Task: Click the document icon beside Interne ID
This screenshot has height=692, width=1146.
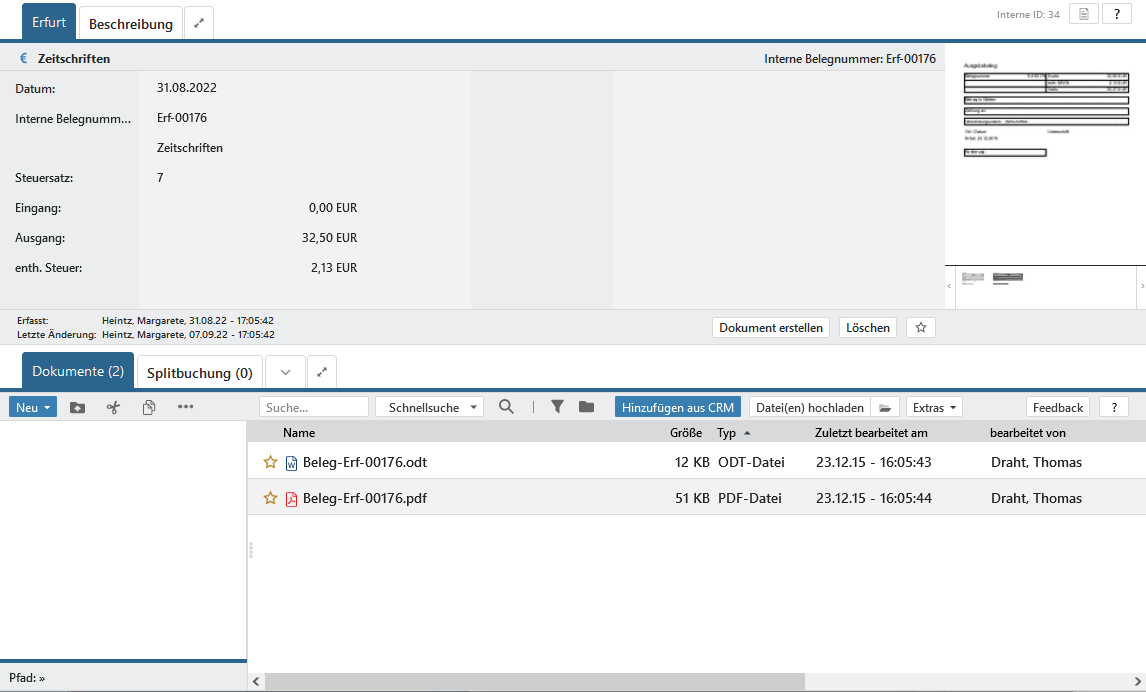Action: (x=1083, y=14)
